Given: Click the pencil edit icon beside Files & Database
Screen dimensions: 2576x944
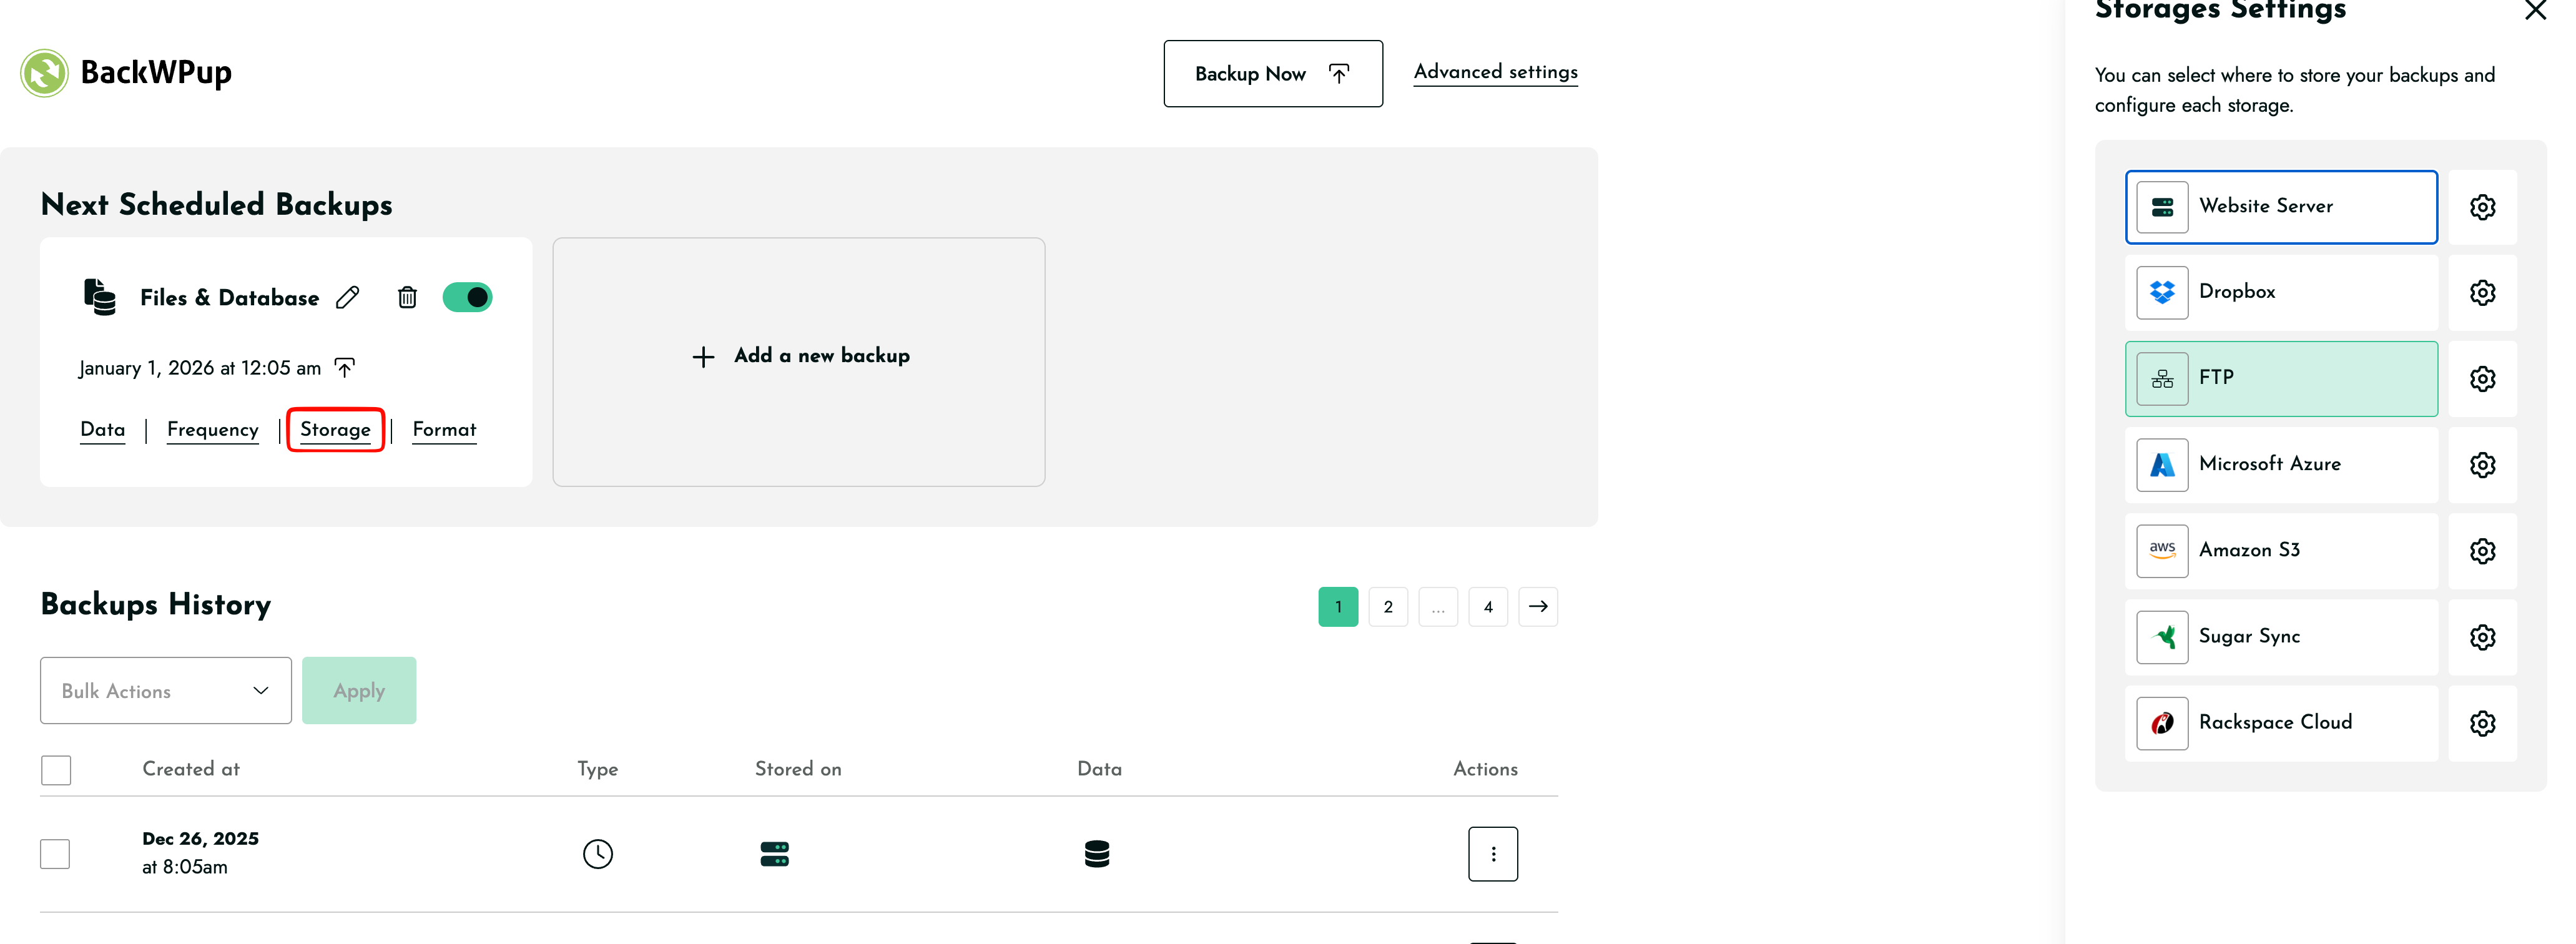Looking at the screenshot, I should coord(347,297).
